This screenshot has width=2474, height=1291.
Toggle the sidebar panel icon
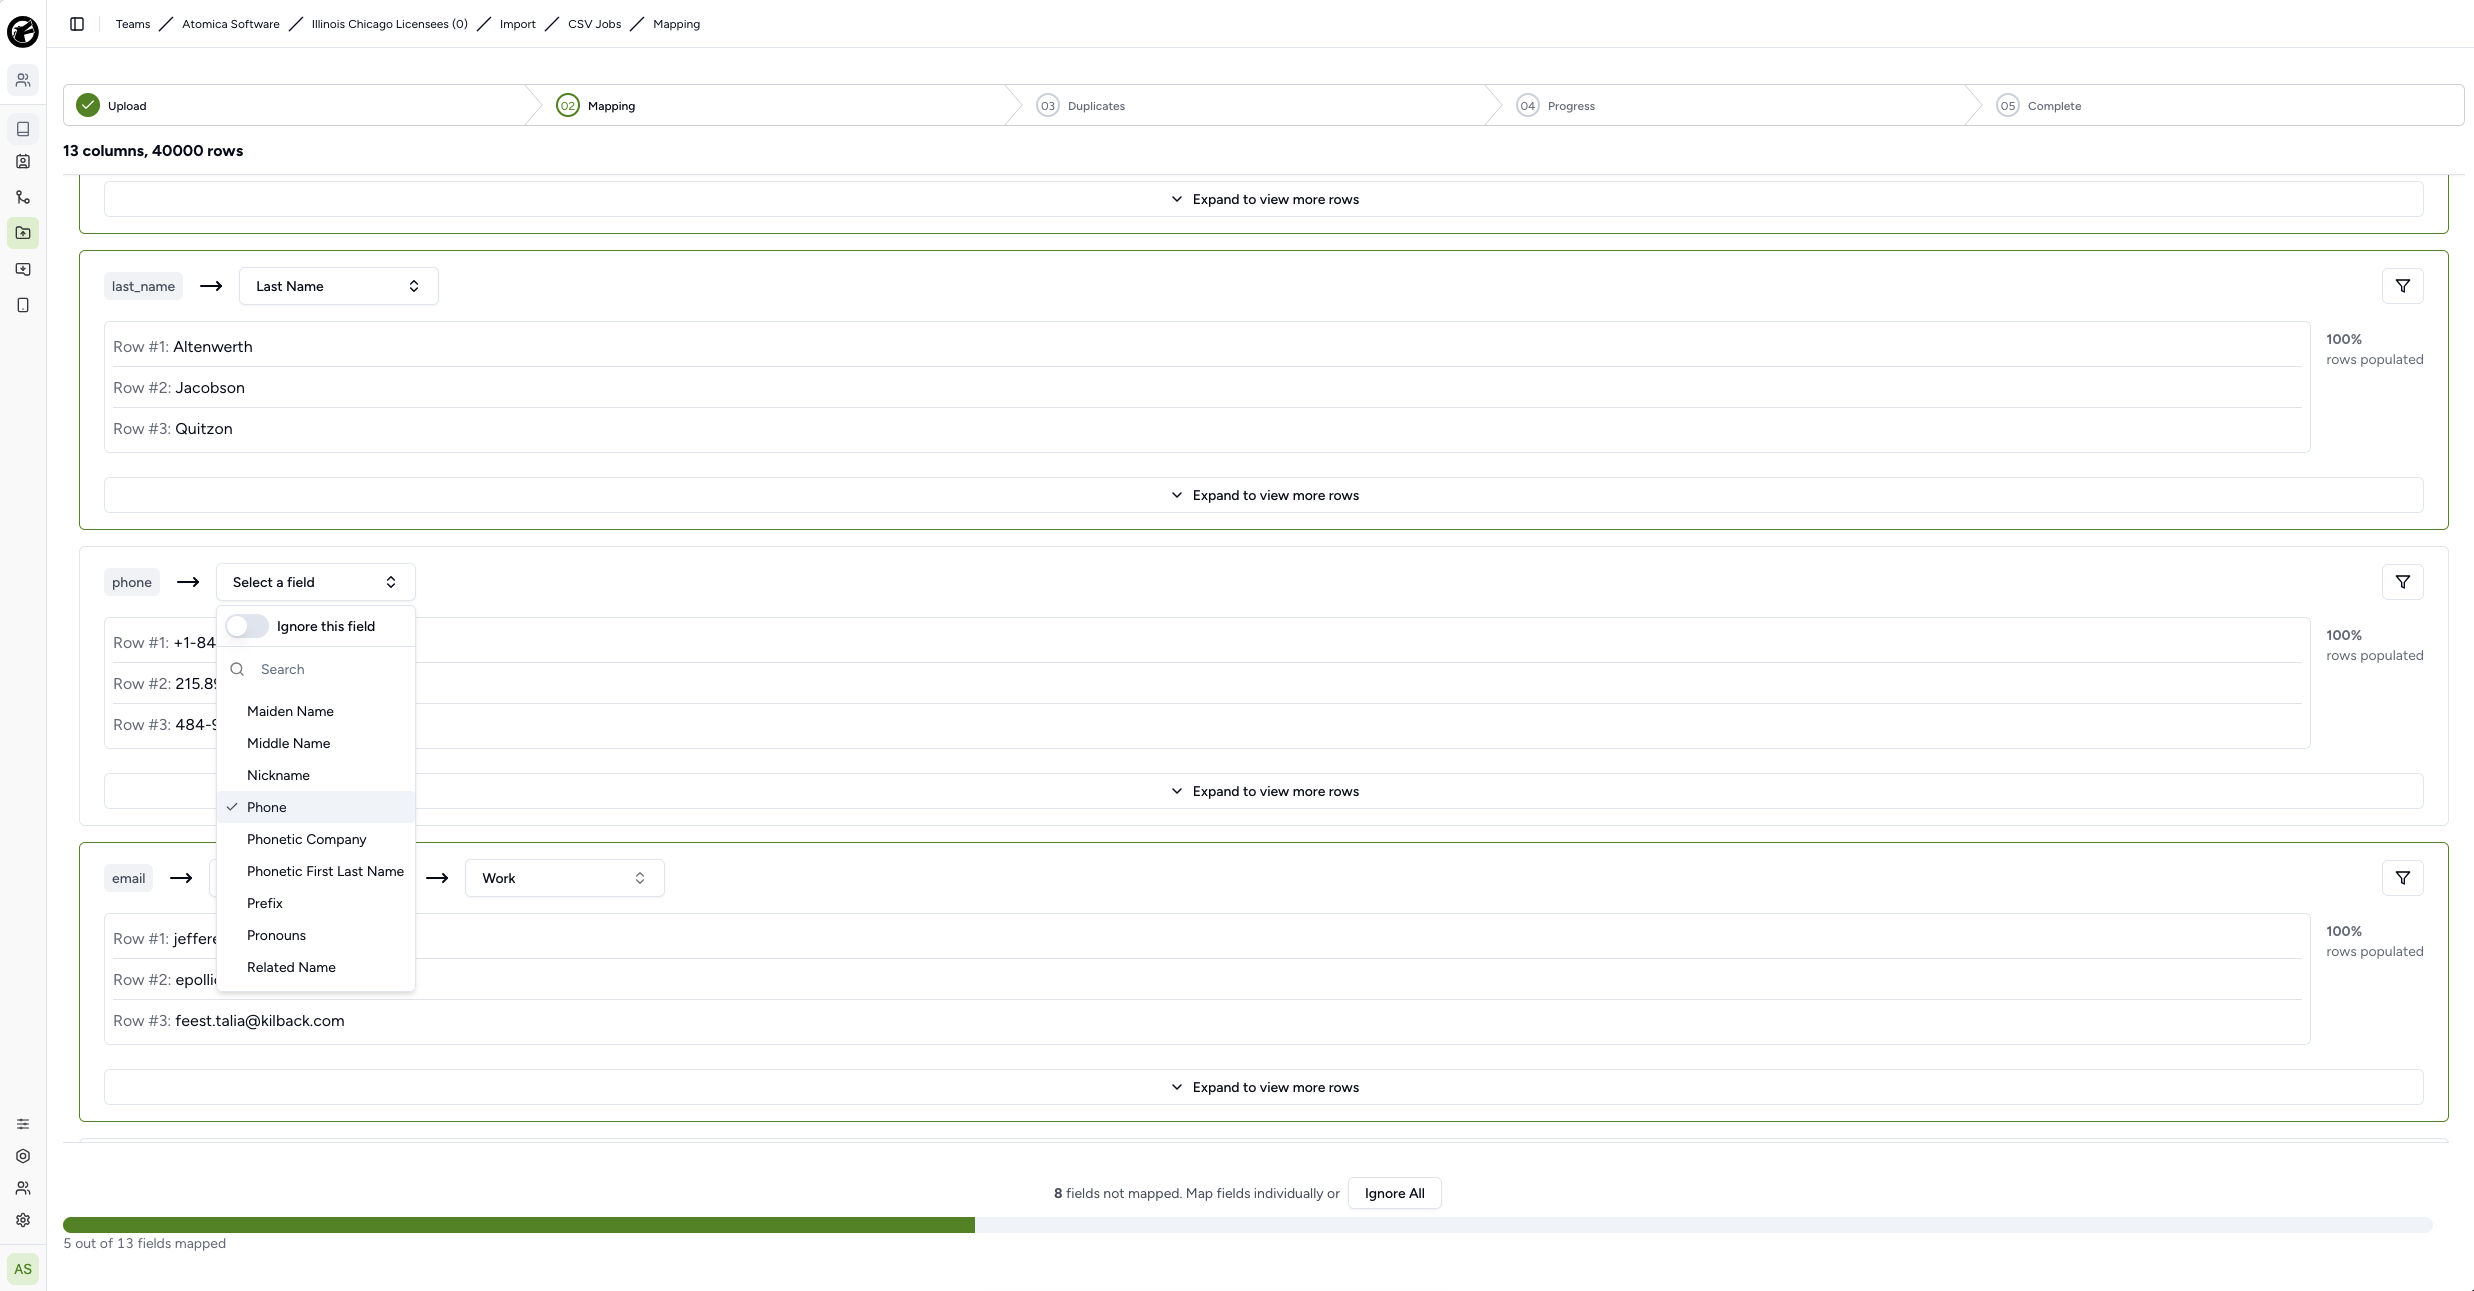77,24
